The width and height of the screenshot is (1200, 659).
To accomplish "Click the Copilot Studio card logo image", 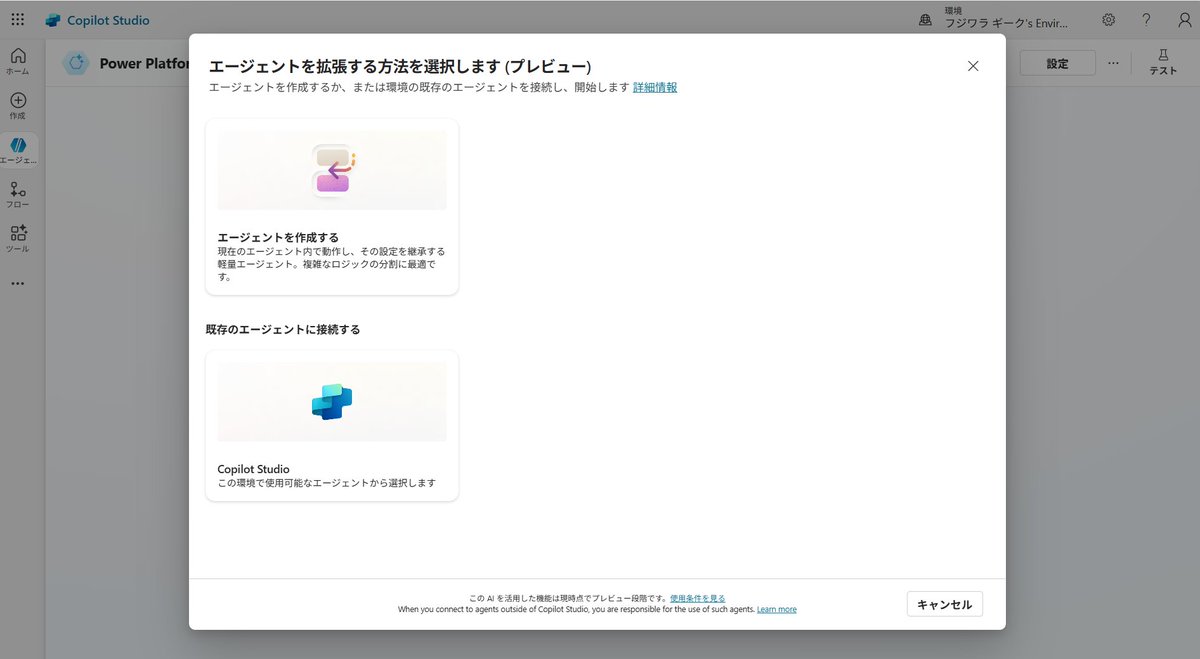I will pos(332,401).
